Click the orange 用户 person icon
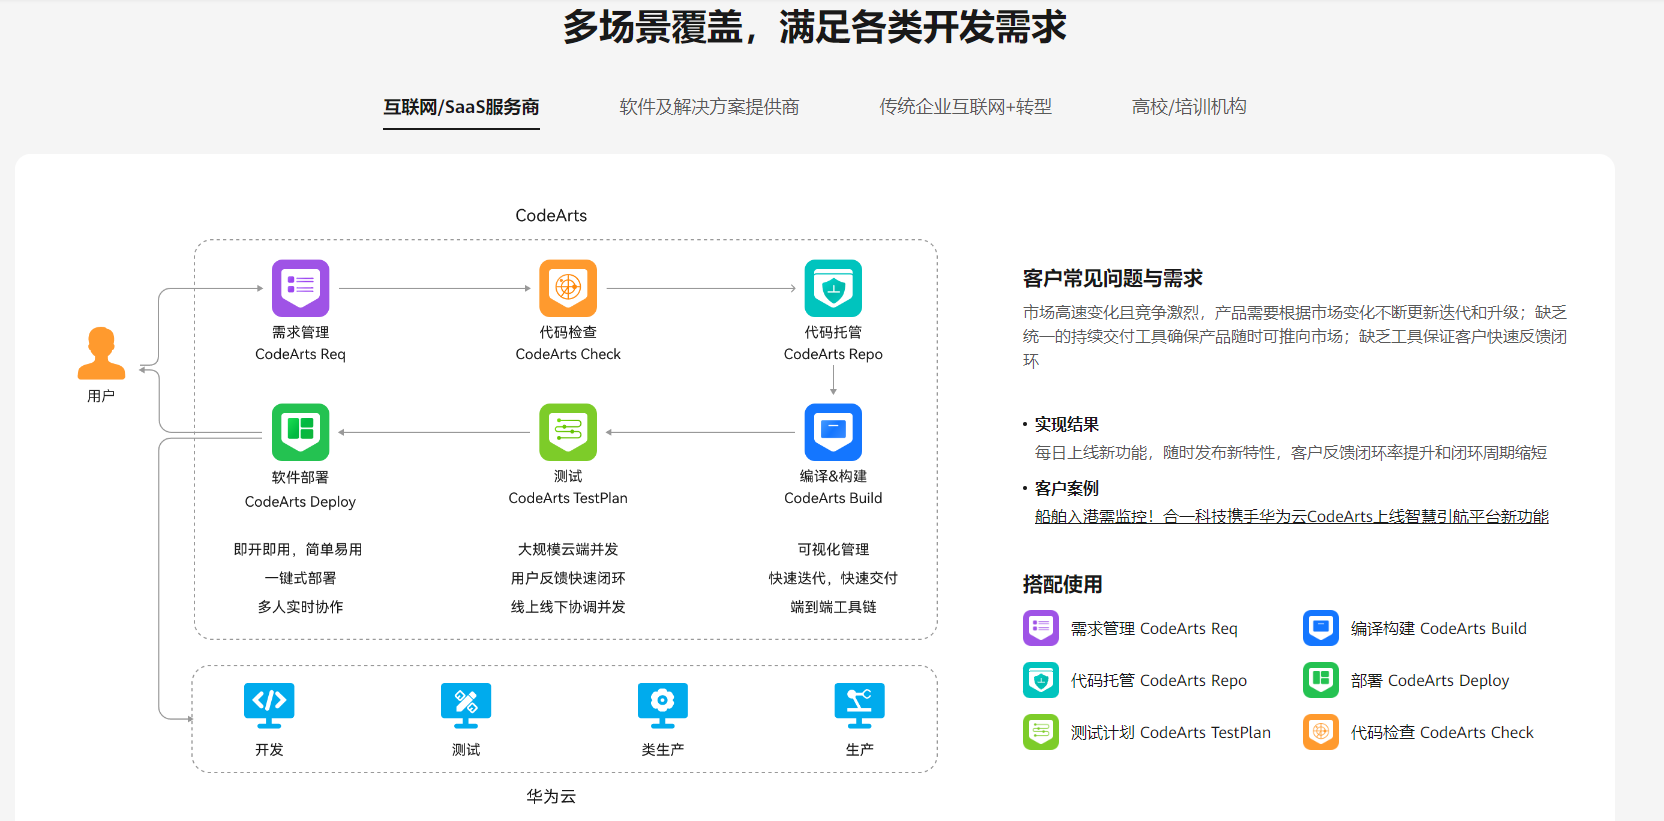The height and width of the screenshot is (821, 1664). click(x=102, y=353)
